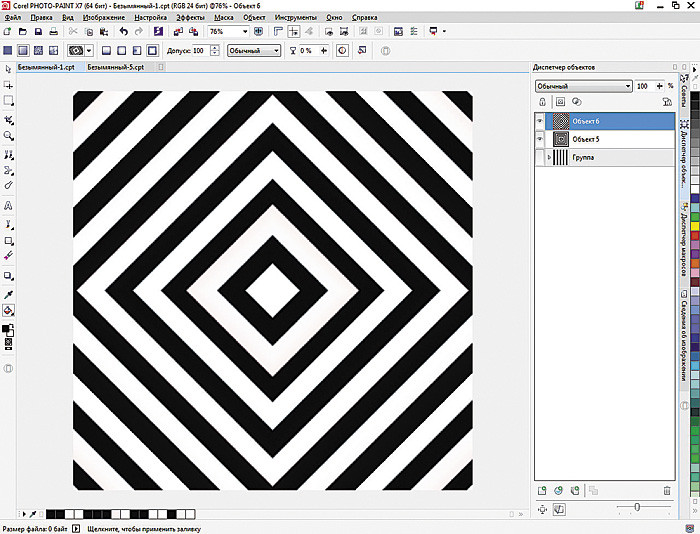Open Обычный merge mode dropdown in Object Manager
700x534 pixels.
click(x=584, y=86)
